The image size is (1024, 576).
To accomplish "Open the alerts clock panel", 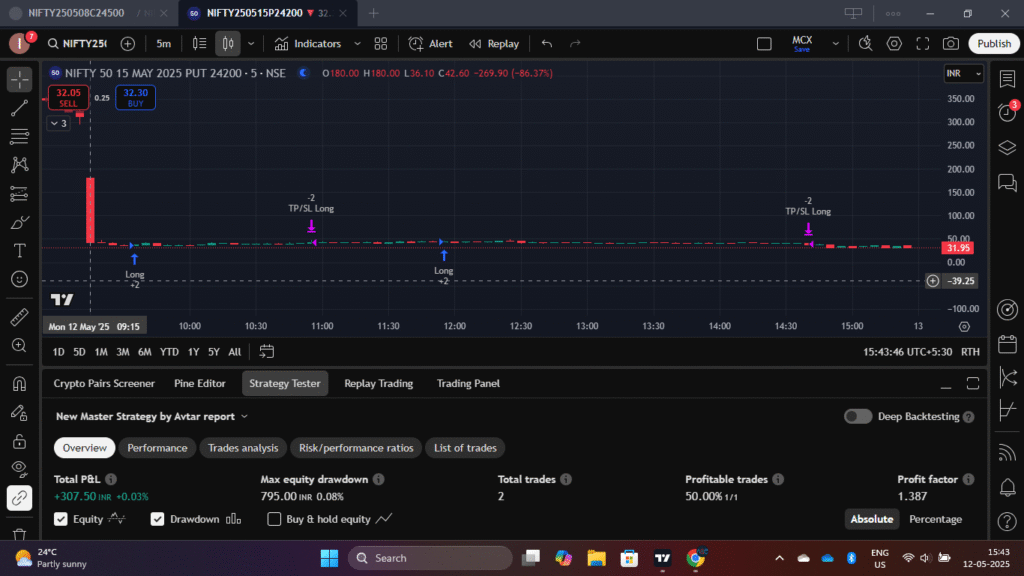I will (x=1007, y=113).
